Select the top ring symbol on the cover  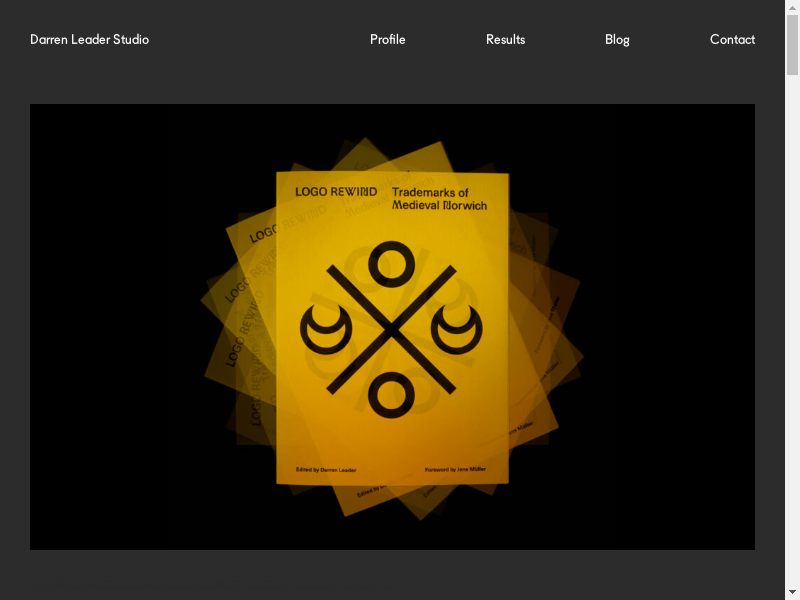(x=391, y=267)
